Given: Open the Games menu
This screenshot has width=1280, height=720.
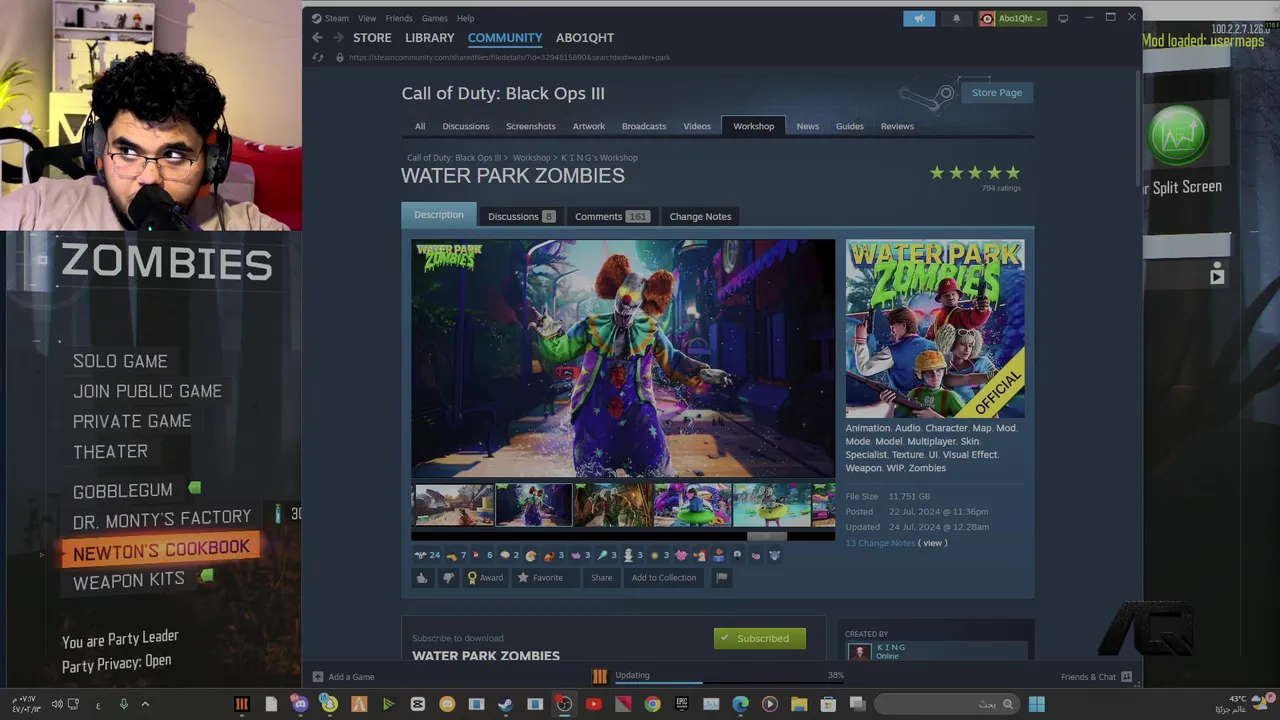Looking at the screenshot, I should (434, 18).
